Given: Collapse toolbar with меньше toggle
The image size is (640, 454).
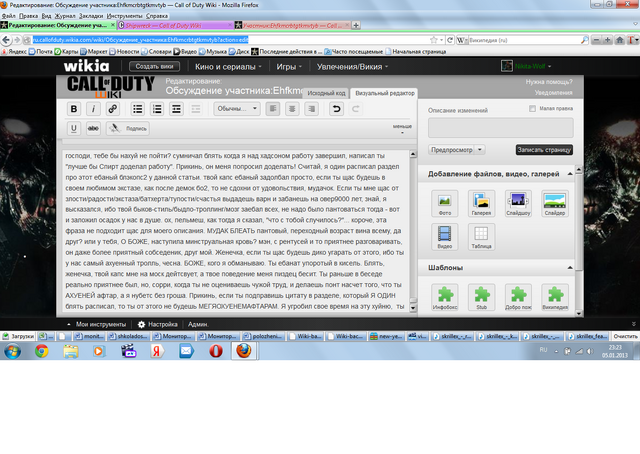Looking at the screenshot, I should click(402, 129).
